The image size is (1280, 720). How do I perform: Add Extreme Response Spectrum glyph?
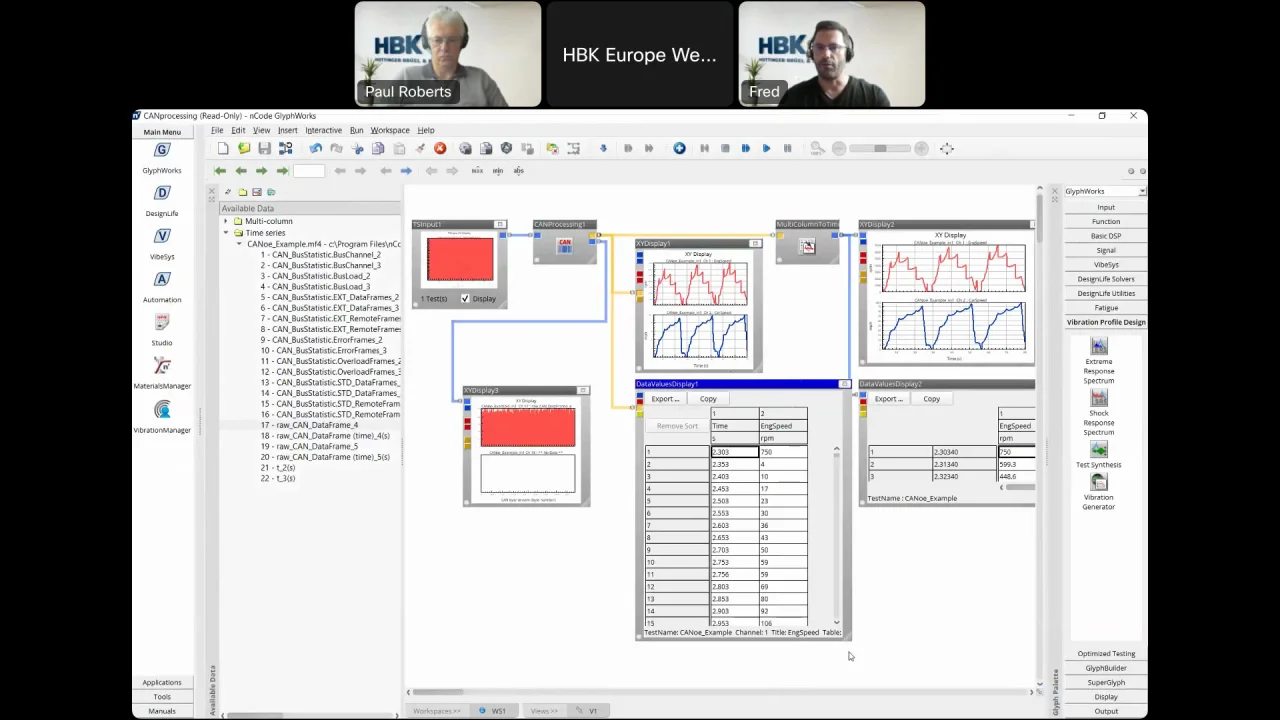(x=1098, y=347)
